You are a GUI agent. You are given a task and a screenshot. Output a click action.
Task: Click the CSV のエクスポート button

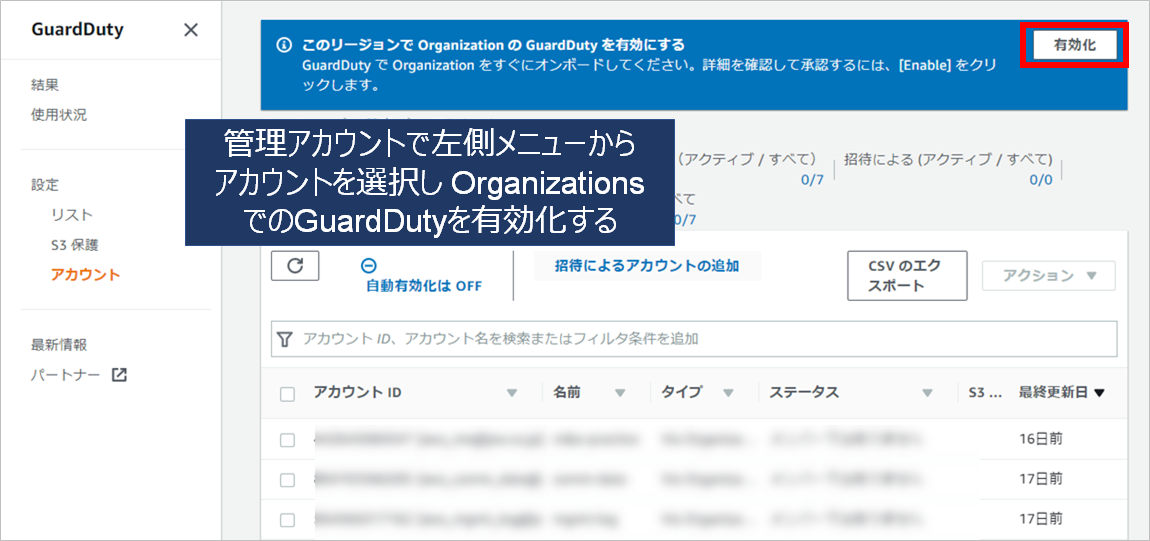tap(907, 276)
